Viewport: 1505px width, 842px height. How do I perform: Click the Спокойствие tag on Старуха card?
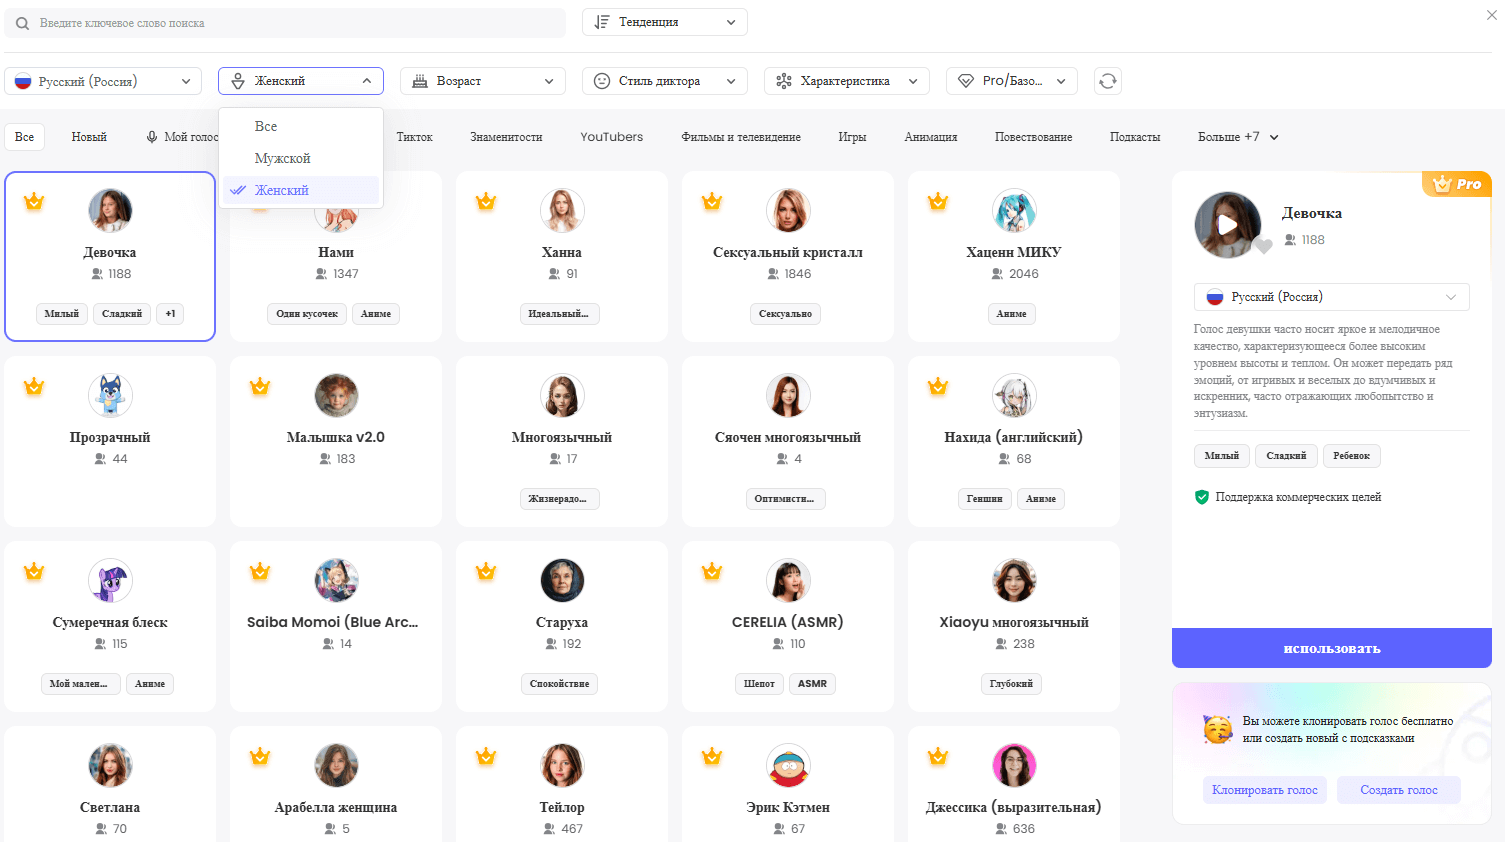560,684
